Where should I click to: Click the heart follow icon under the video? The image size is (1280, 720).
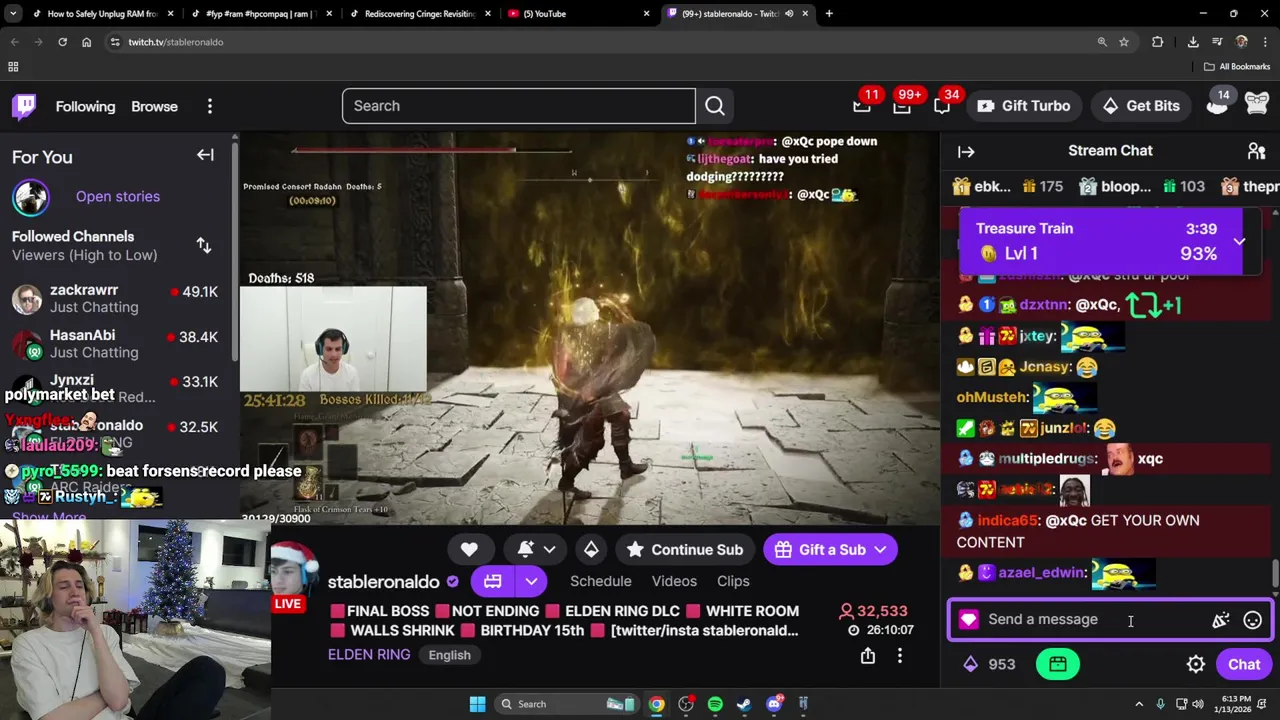point(469,549)
